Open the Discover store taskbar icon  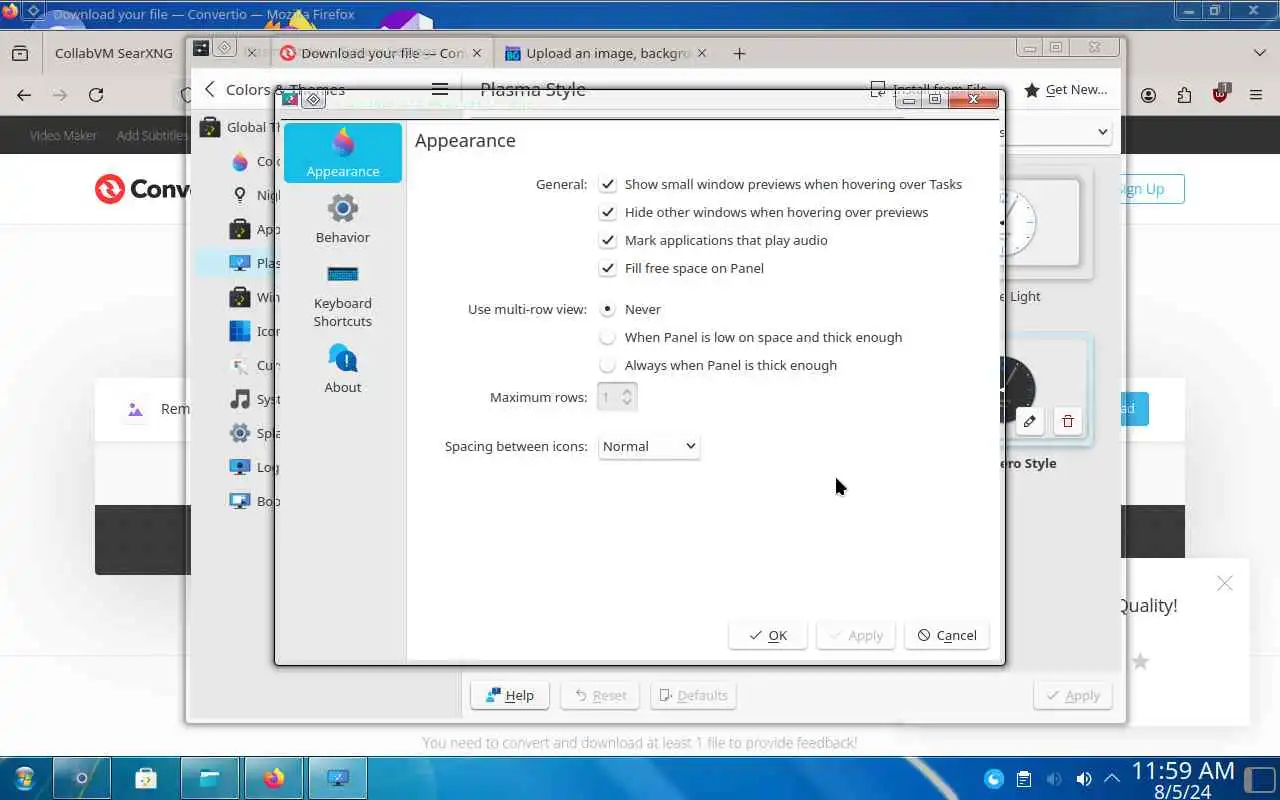pos(146,778)
